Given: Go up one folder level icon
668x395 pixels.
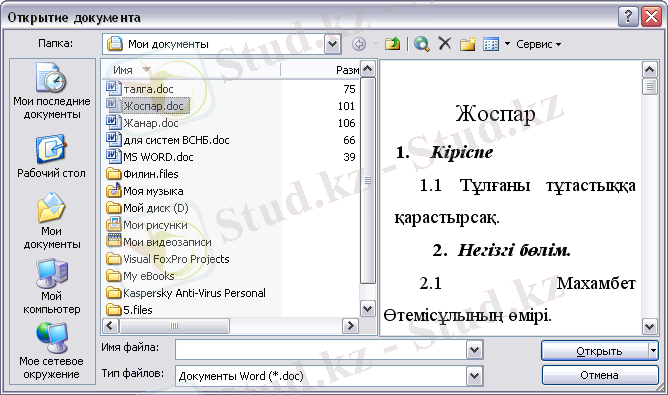Looking at the screenshot, I should click(392, 43).
